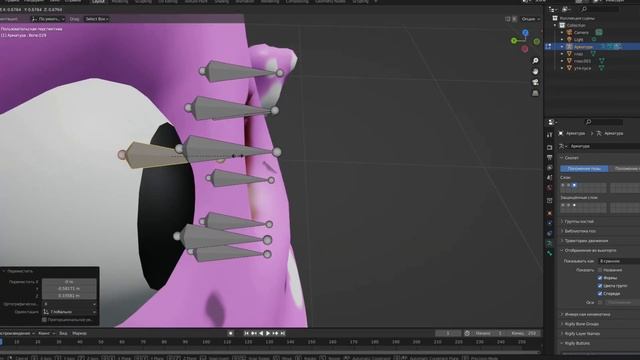Open the Output properties tab icon
Viewport: 640px width, 360px height.
coord(549,158)
